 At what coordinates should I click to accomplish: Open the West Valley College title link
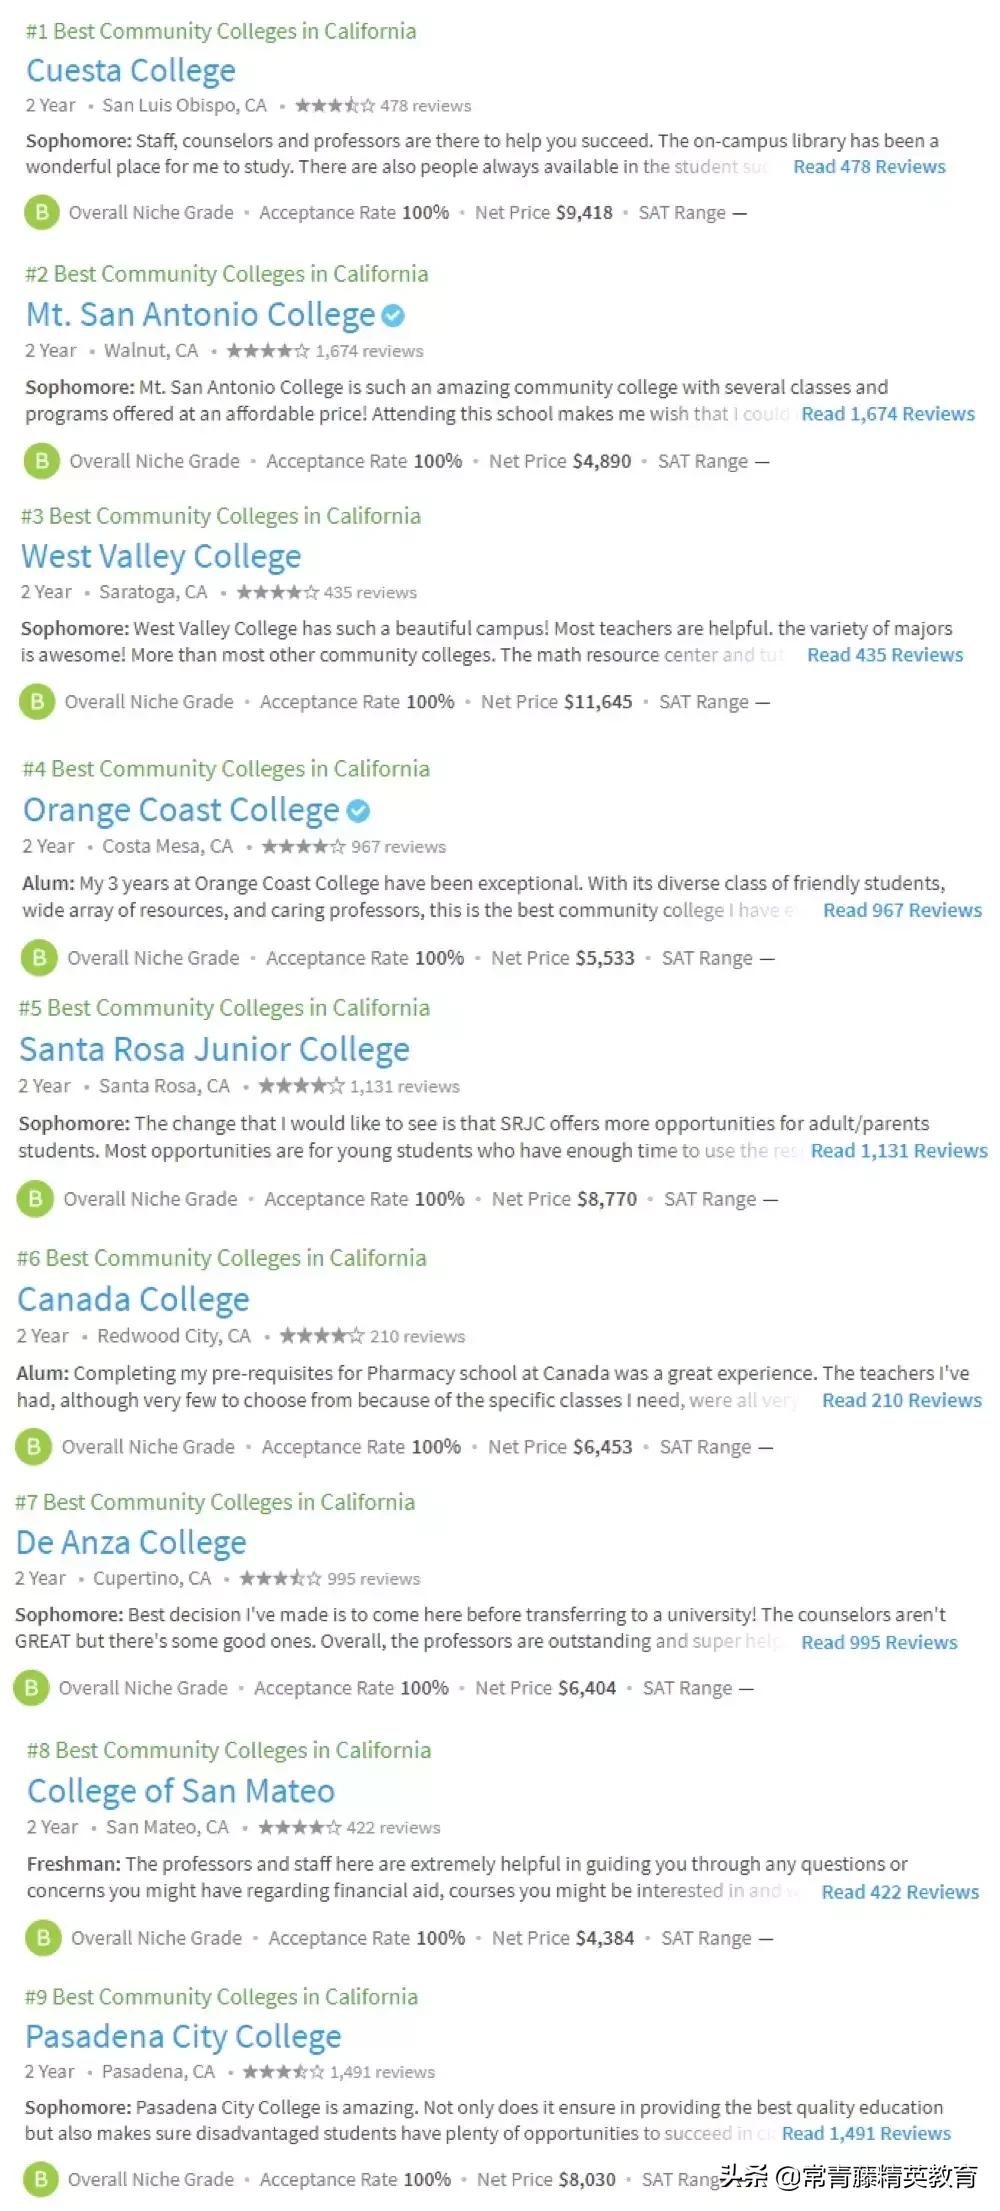[161, 556]
